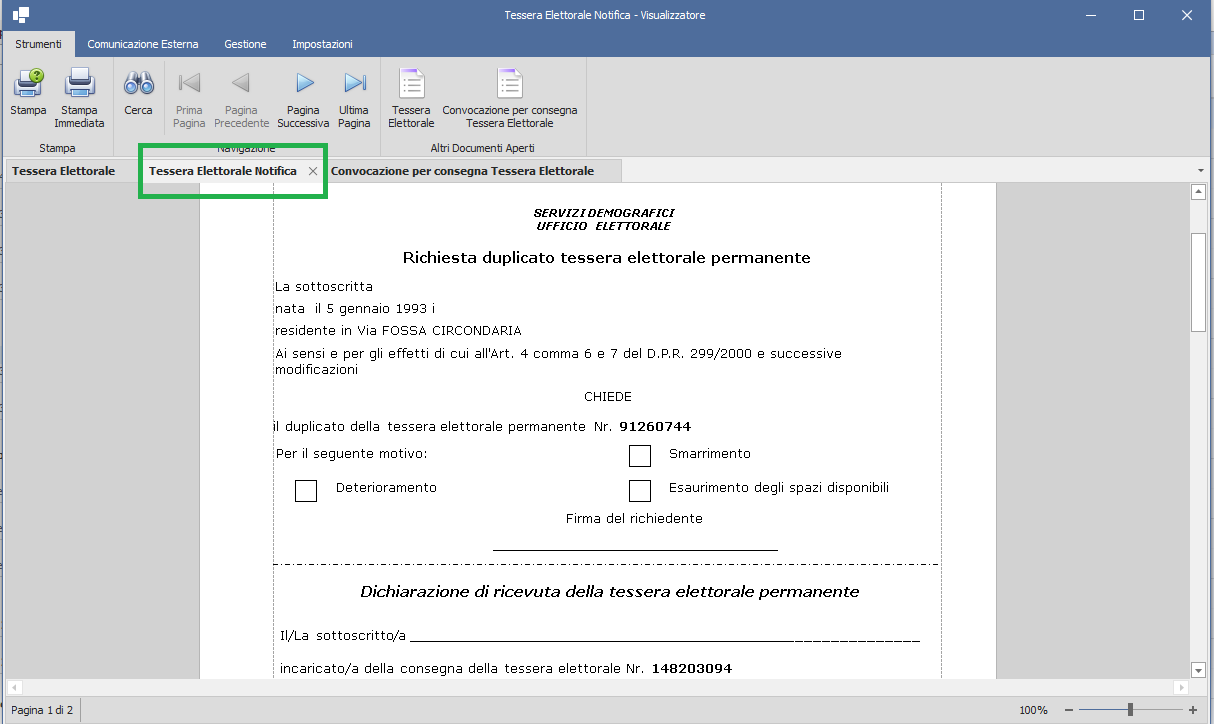The height and width of the screenshot is (724, 1214).
Task: Click vertical scrollbar up arrow
Action: pyautogui.click(x=1198, y=192)
